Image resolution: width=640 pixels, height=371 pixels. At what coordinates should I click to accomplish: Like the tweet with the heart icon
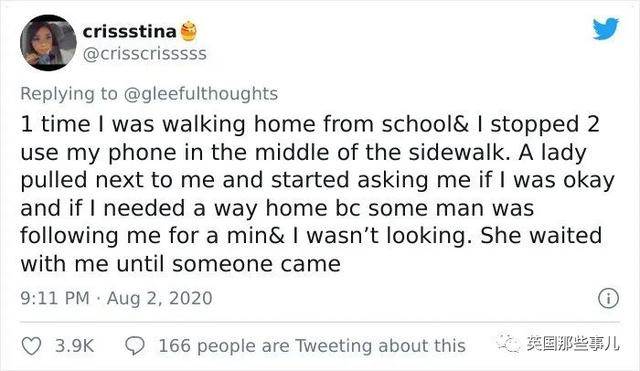(x=31, y=346)
